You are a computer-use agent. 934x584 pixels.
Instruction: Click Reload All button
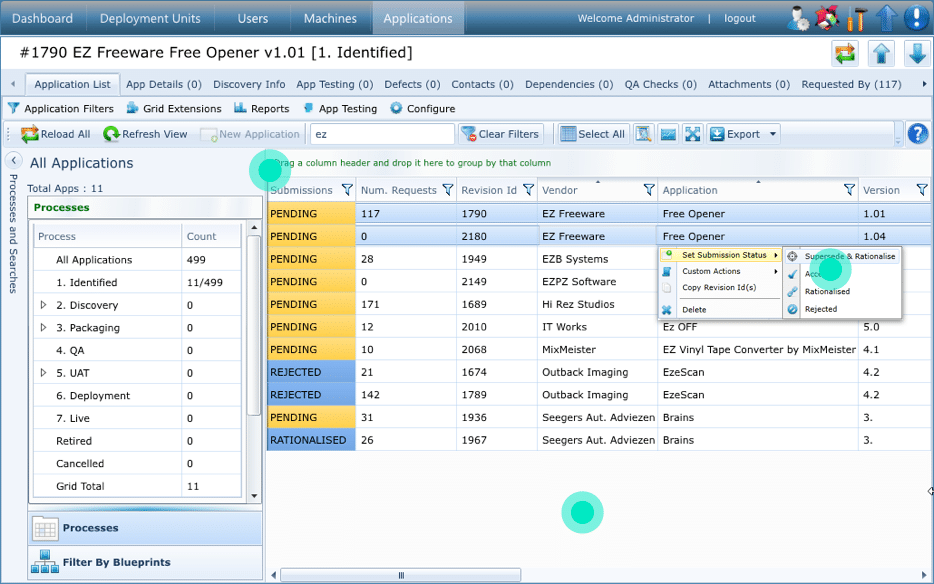point(55,134)
